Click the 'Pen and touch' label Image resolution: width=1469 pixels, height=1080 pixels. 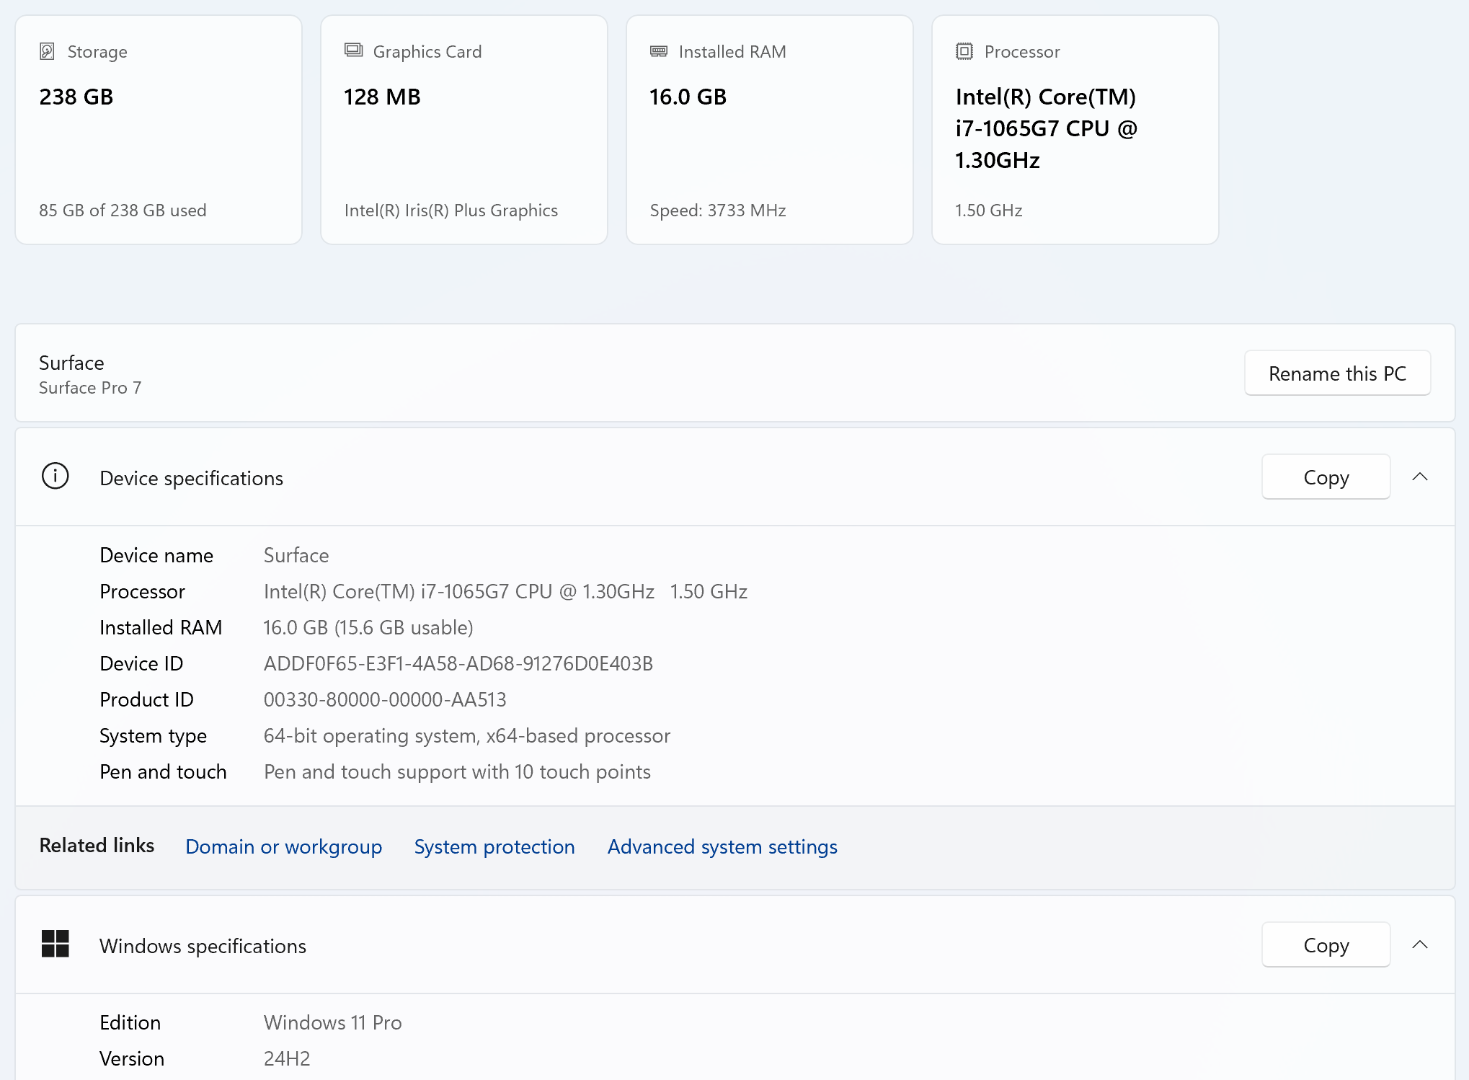pos(163,772)
